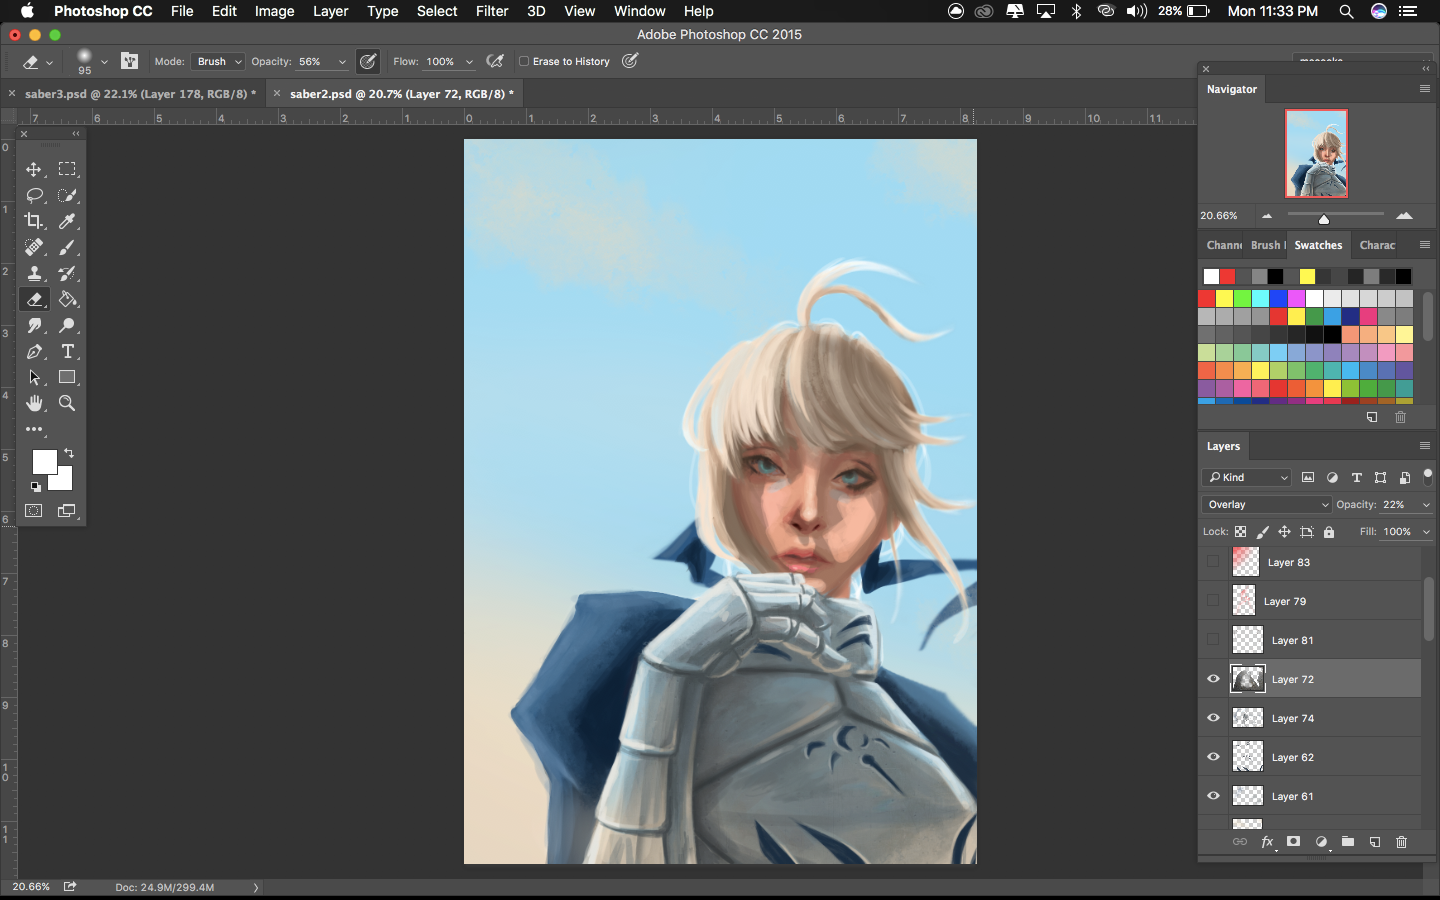
Task: Add a layer mask
Action: 1293,842
